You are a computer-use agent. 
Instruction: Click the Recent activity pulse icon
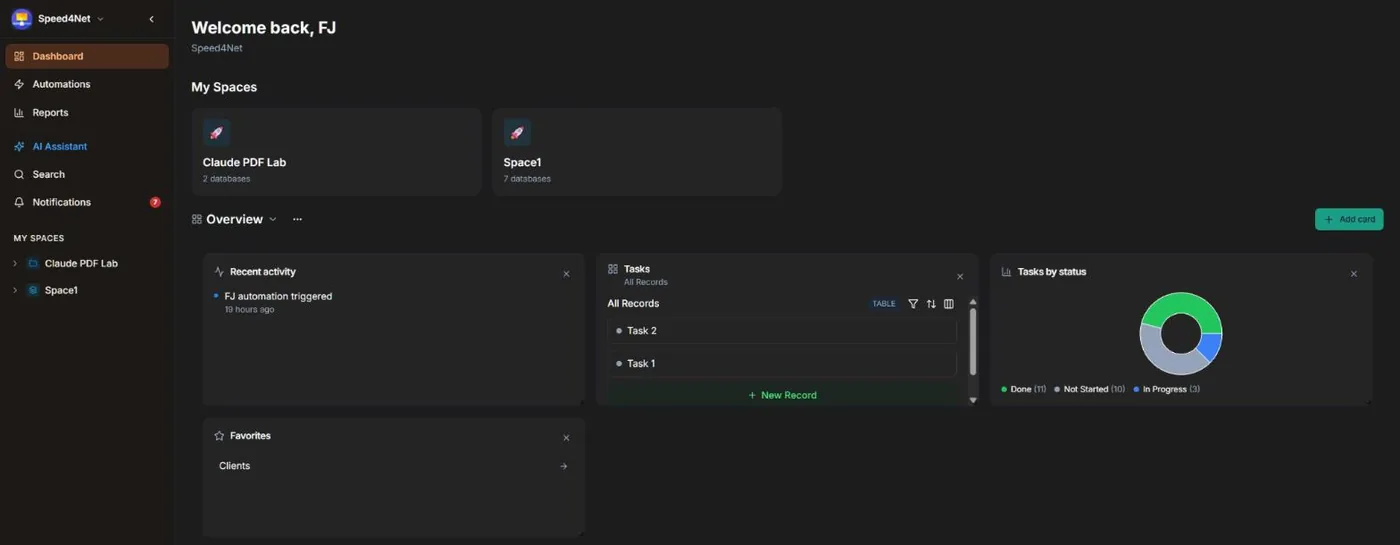pyautogui.click(x=219, y=272)
